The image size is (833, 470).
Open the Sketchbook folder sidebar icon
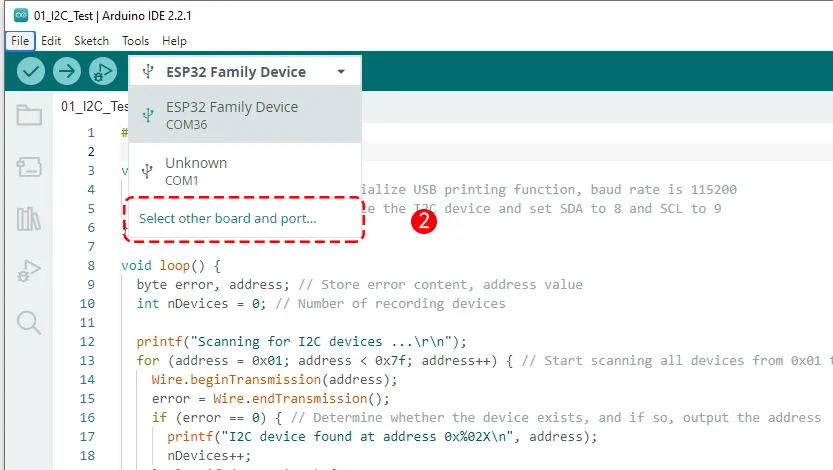[29, 116]
